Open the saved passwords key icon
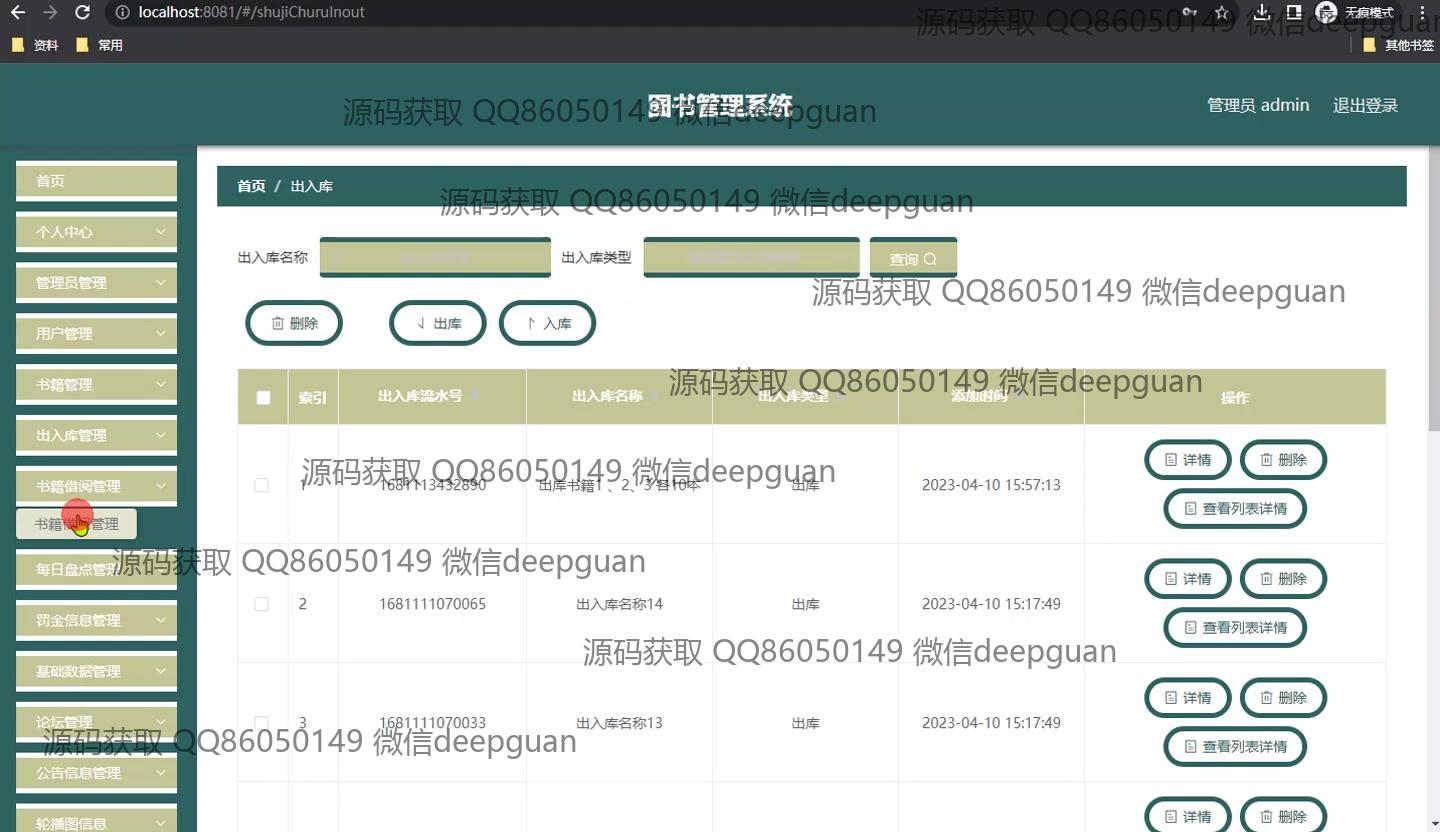The height and width of the screenshot is (832, 1440). click(x=1190, y=13)
